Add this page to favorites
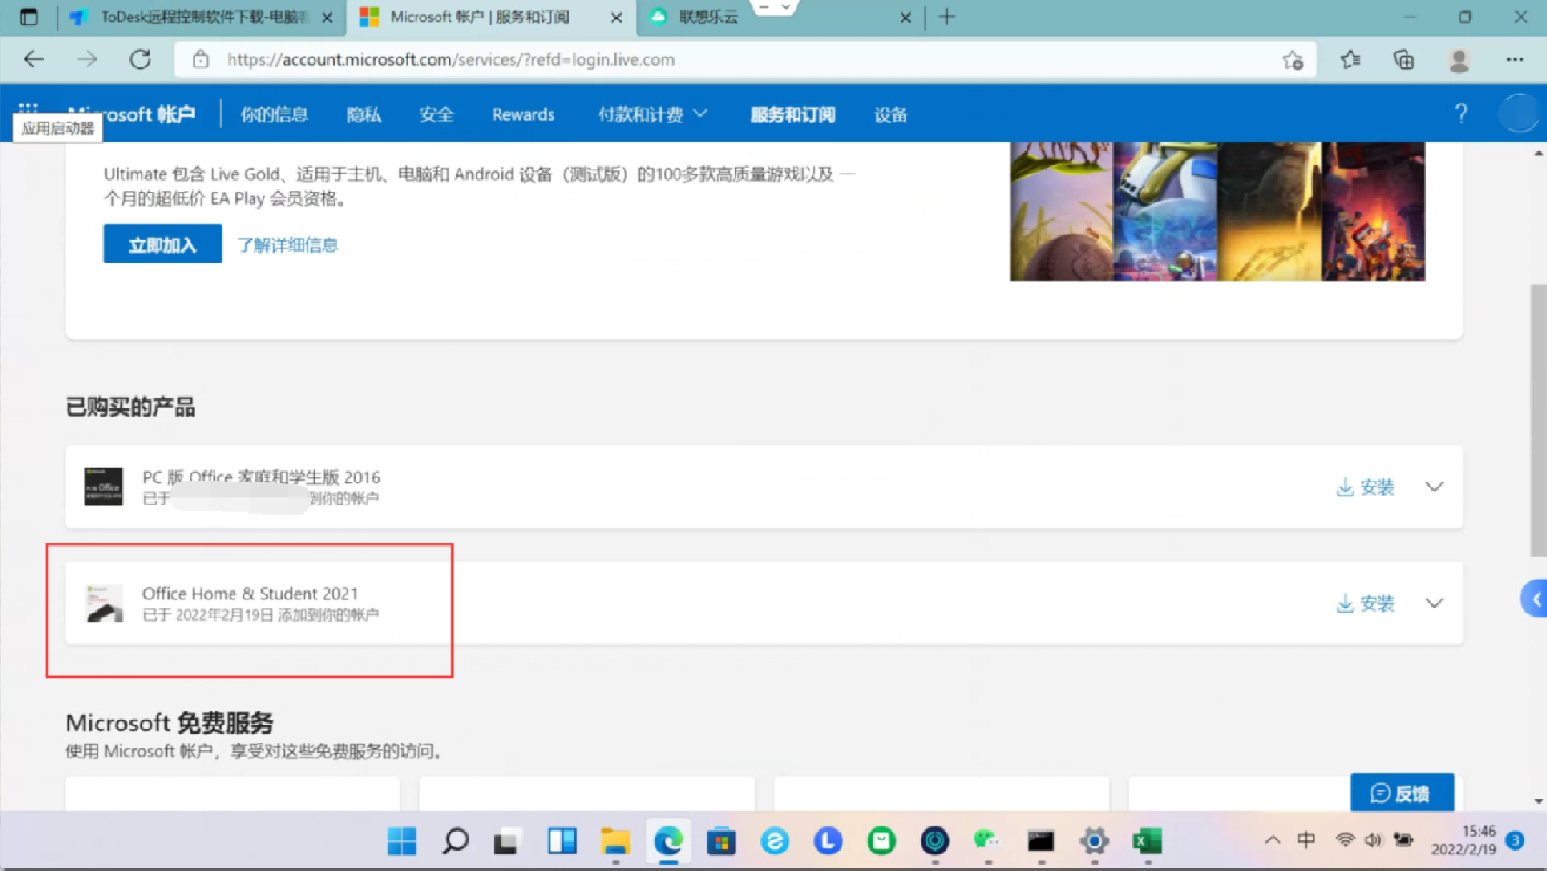 1292,60
